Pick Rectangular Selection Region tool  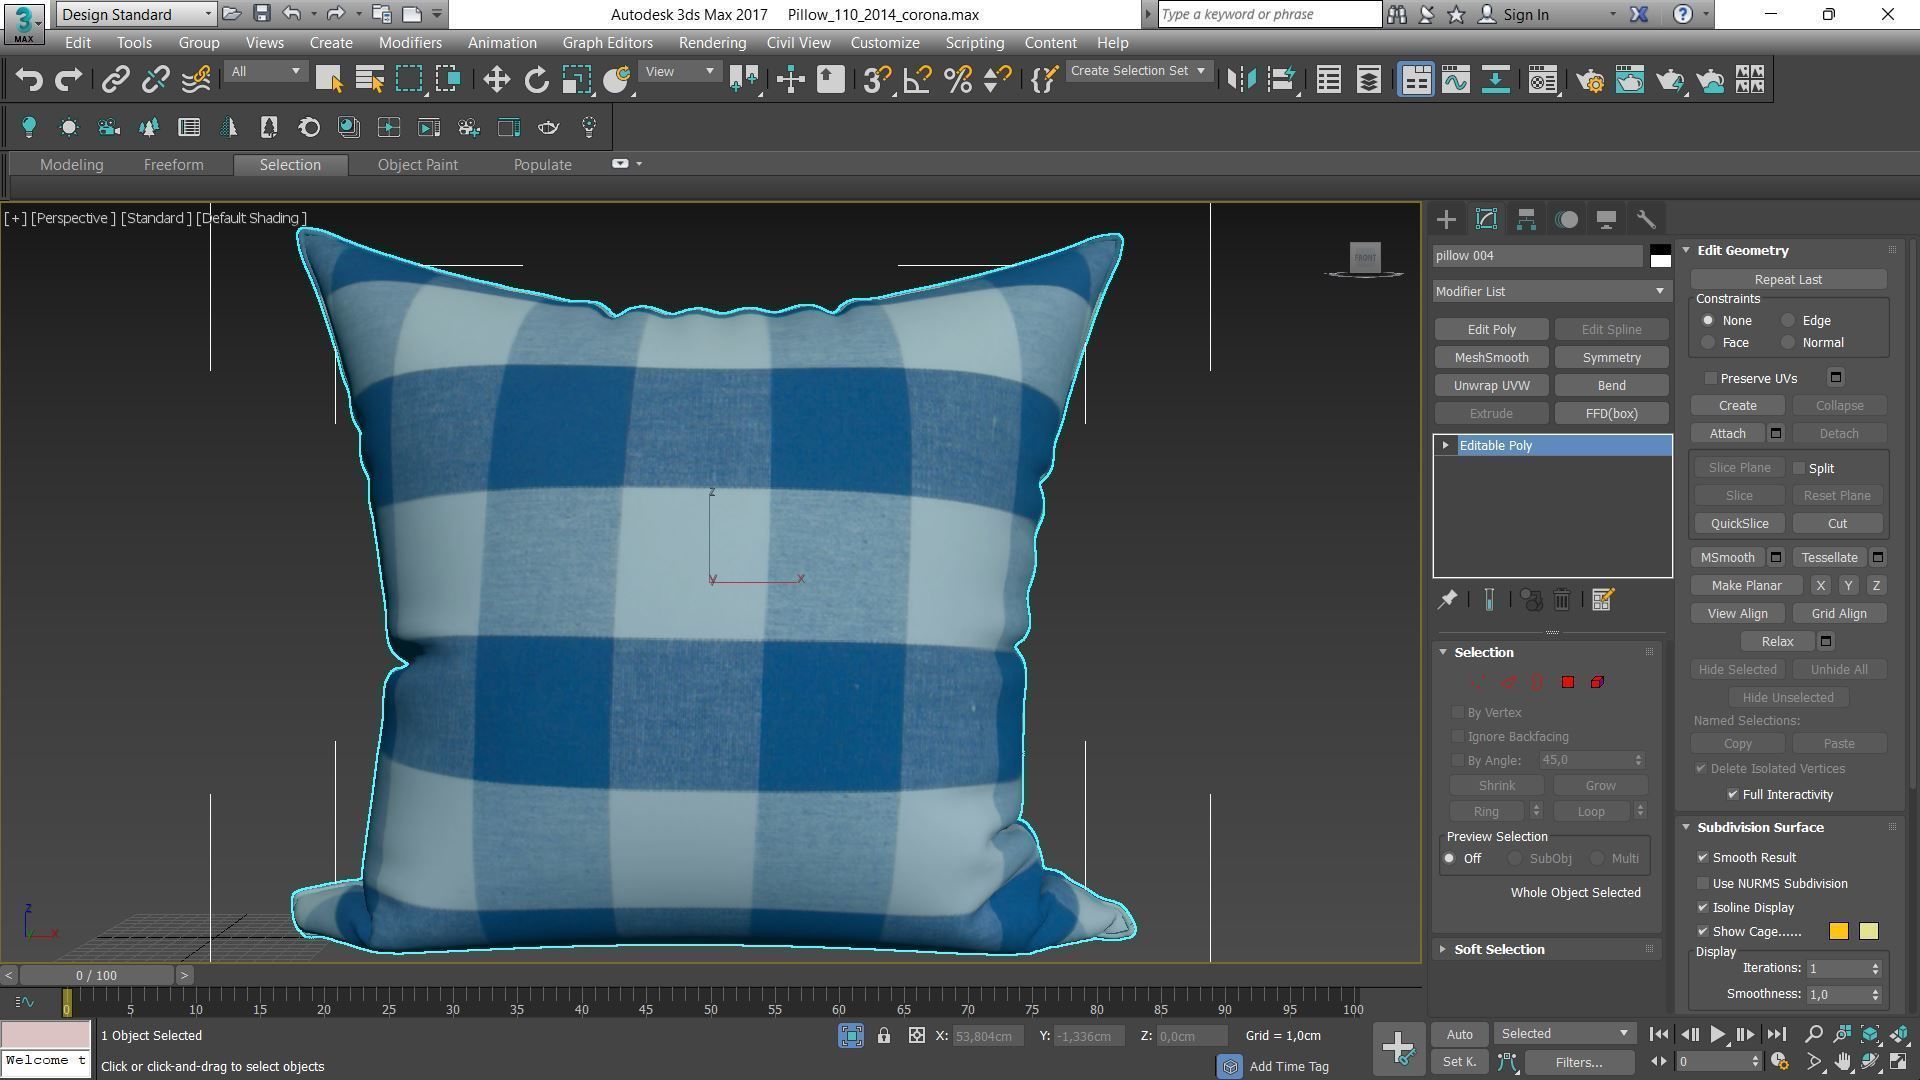[x=409, y=80]
